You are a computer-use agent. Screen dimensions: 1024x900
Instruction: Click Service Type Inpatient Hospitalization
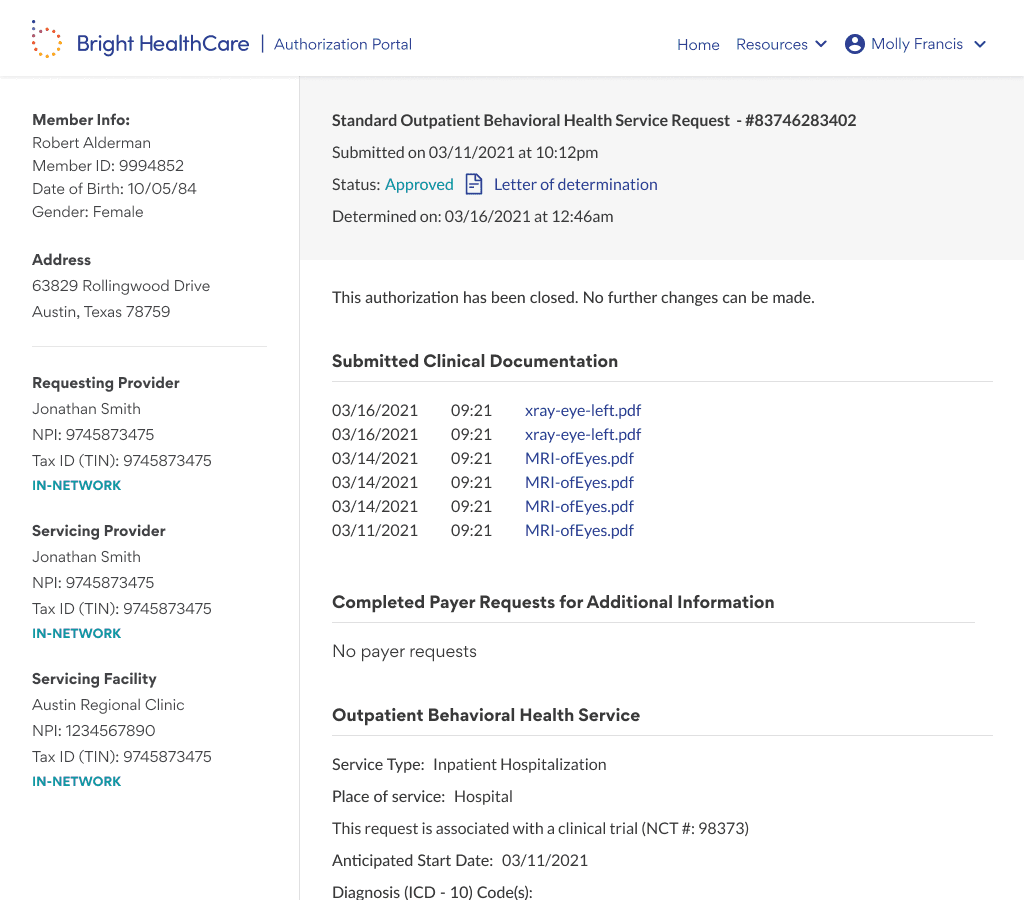469,764
